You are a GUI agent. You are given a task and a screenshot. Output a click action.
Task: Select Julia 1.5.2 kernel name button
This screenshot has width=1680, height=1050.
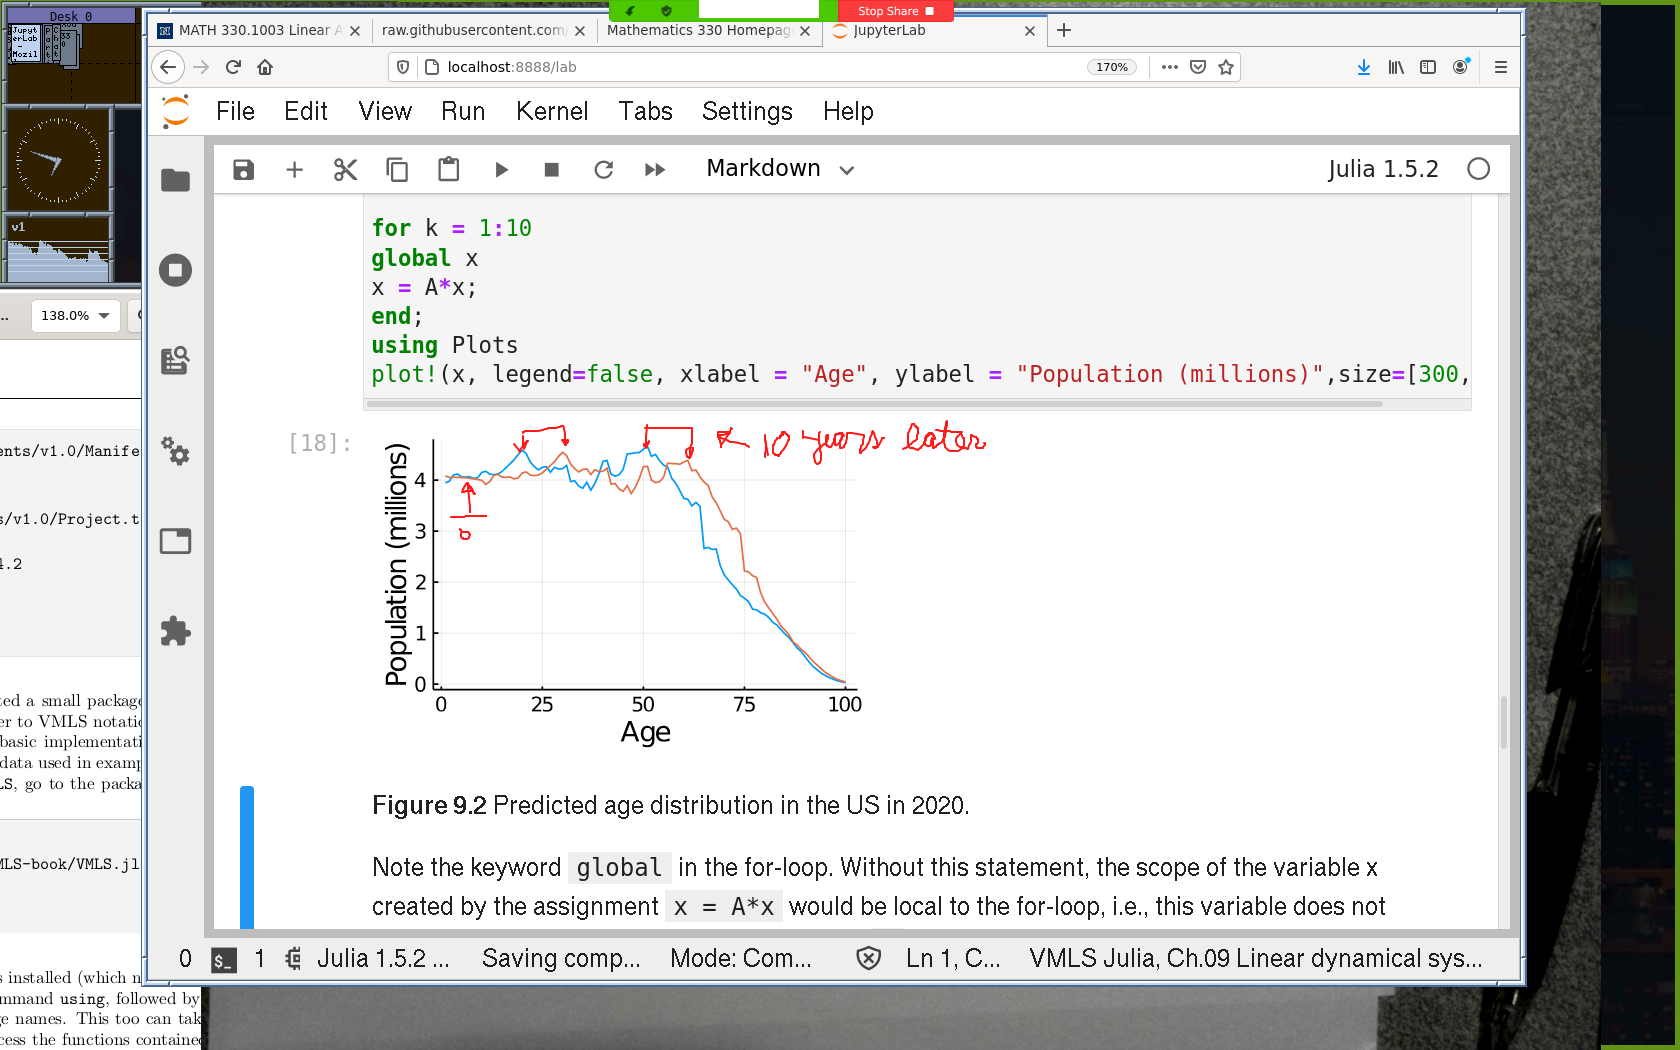coord(1382,169)
